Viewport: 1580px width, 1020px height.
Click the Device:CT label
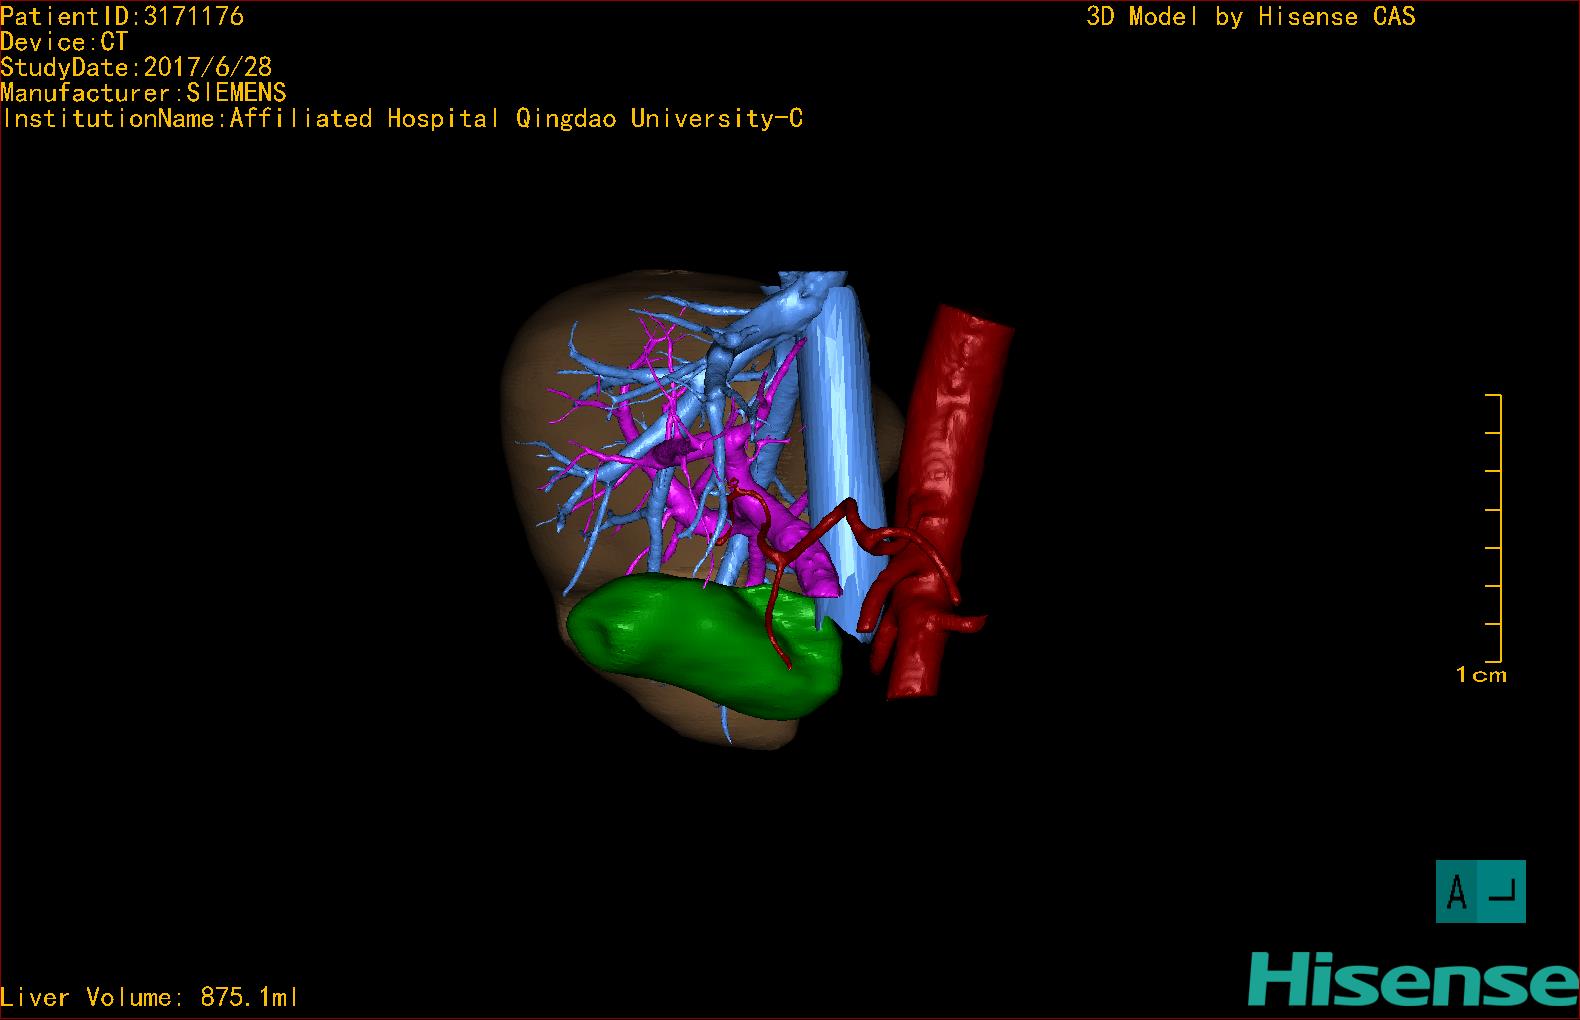[x=64, y=42]
